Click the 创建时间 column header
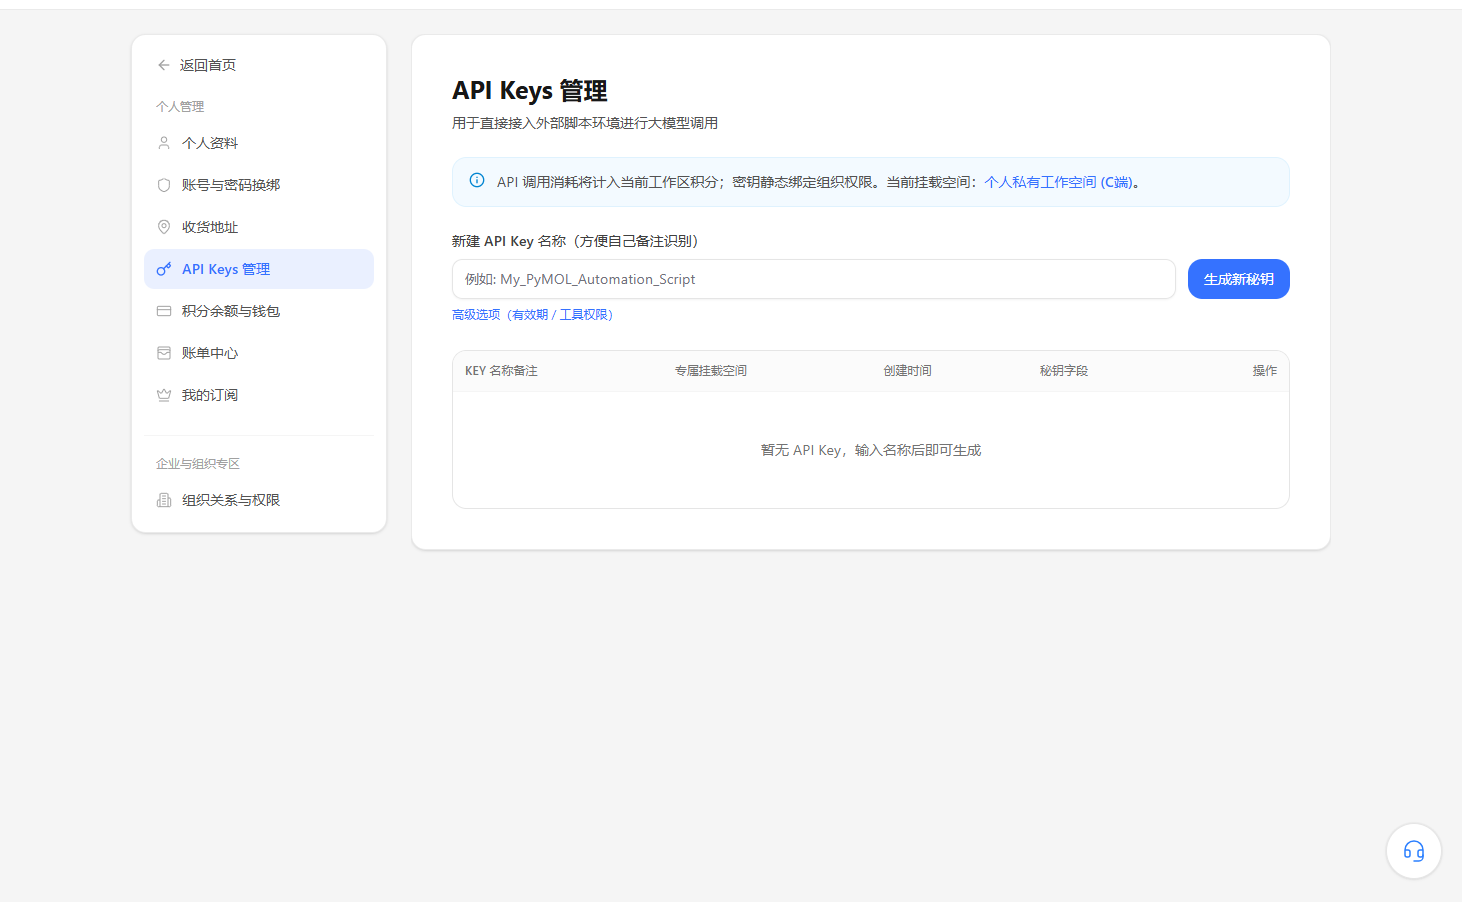 tap(907, 371)
